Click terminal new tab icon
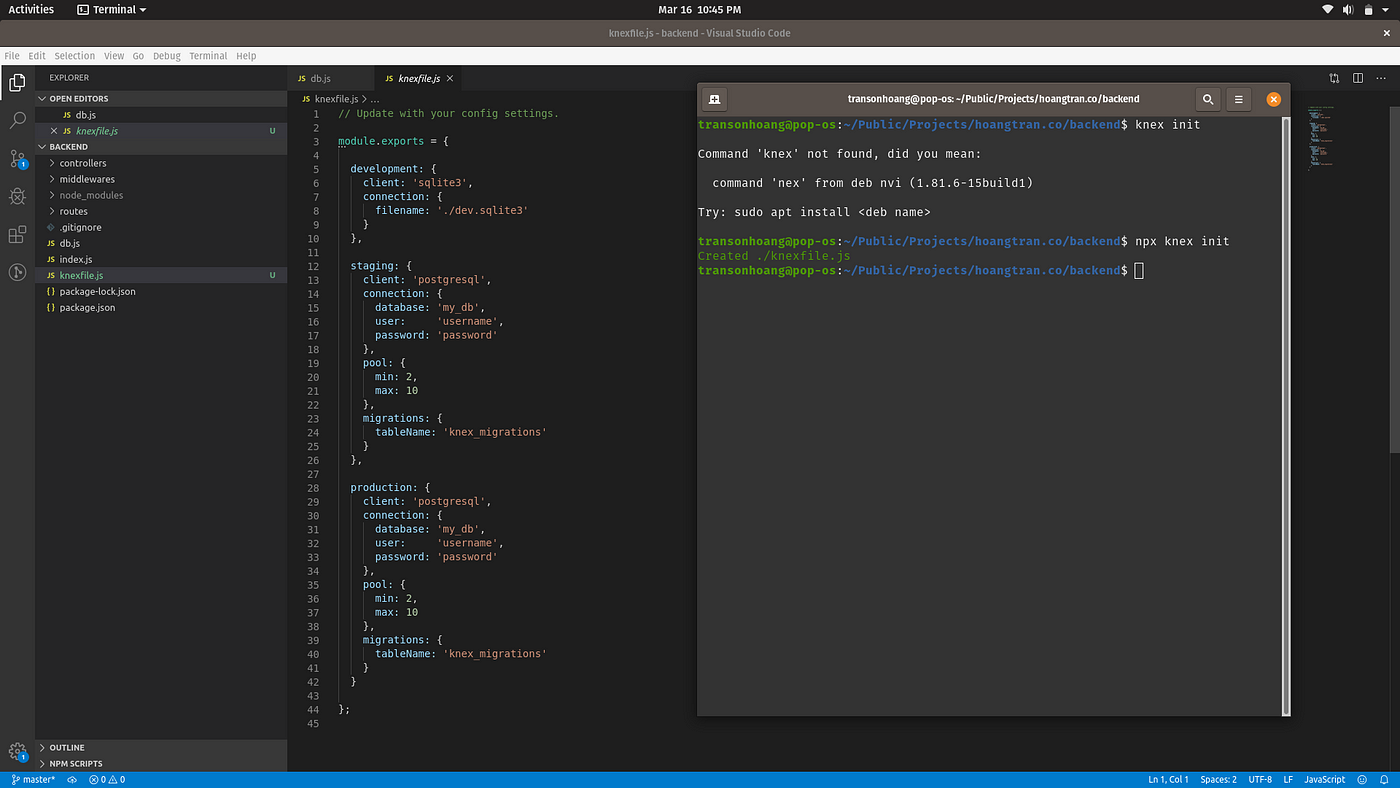The height and width of the screenshot is (788, 1400). (x=714, y=99)
